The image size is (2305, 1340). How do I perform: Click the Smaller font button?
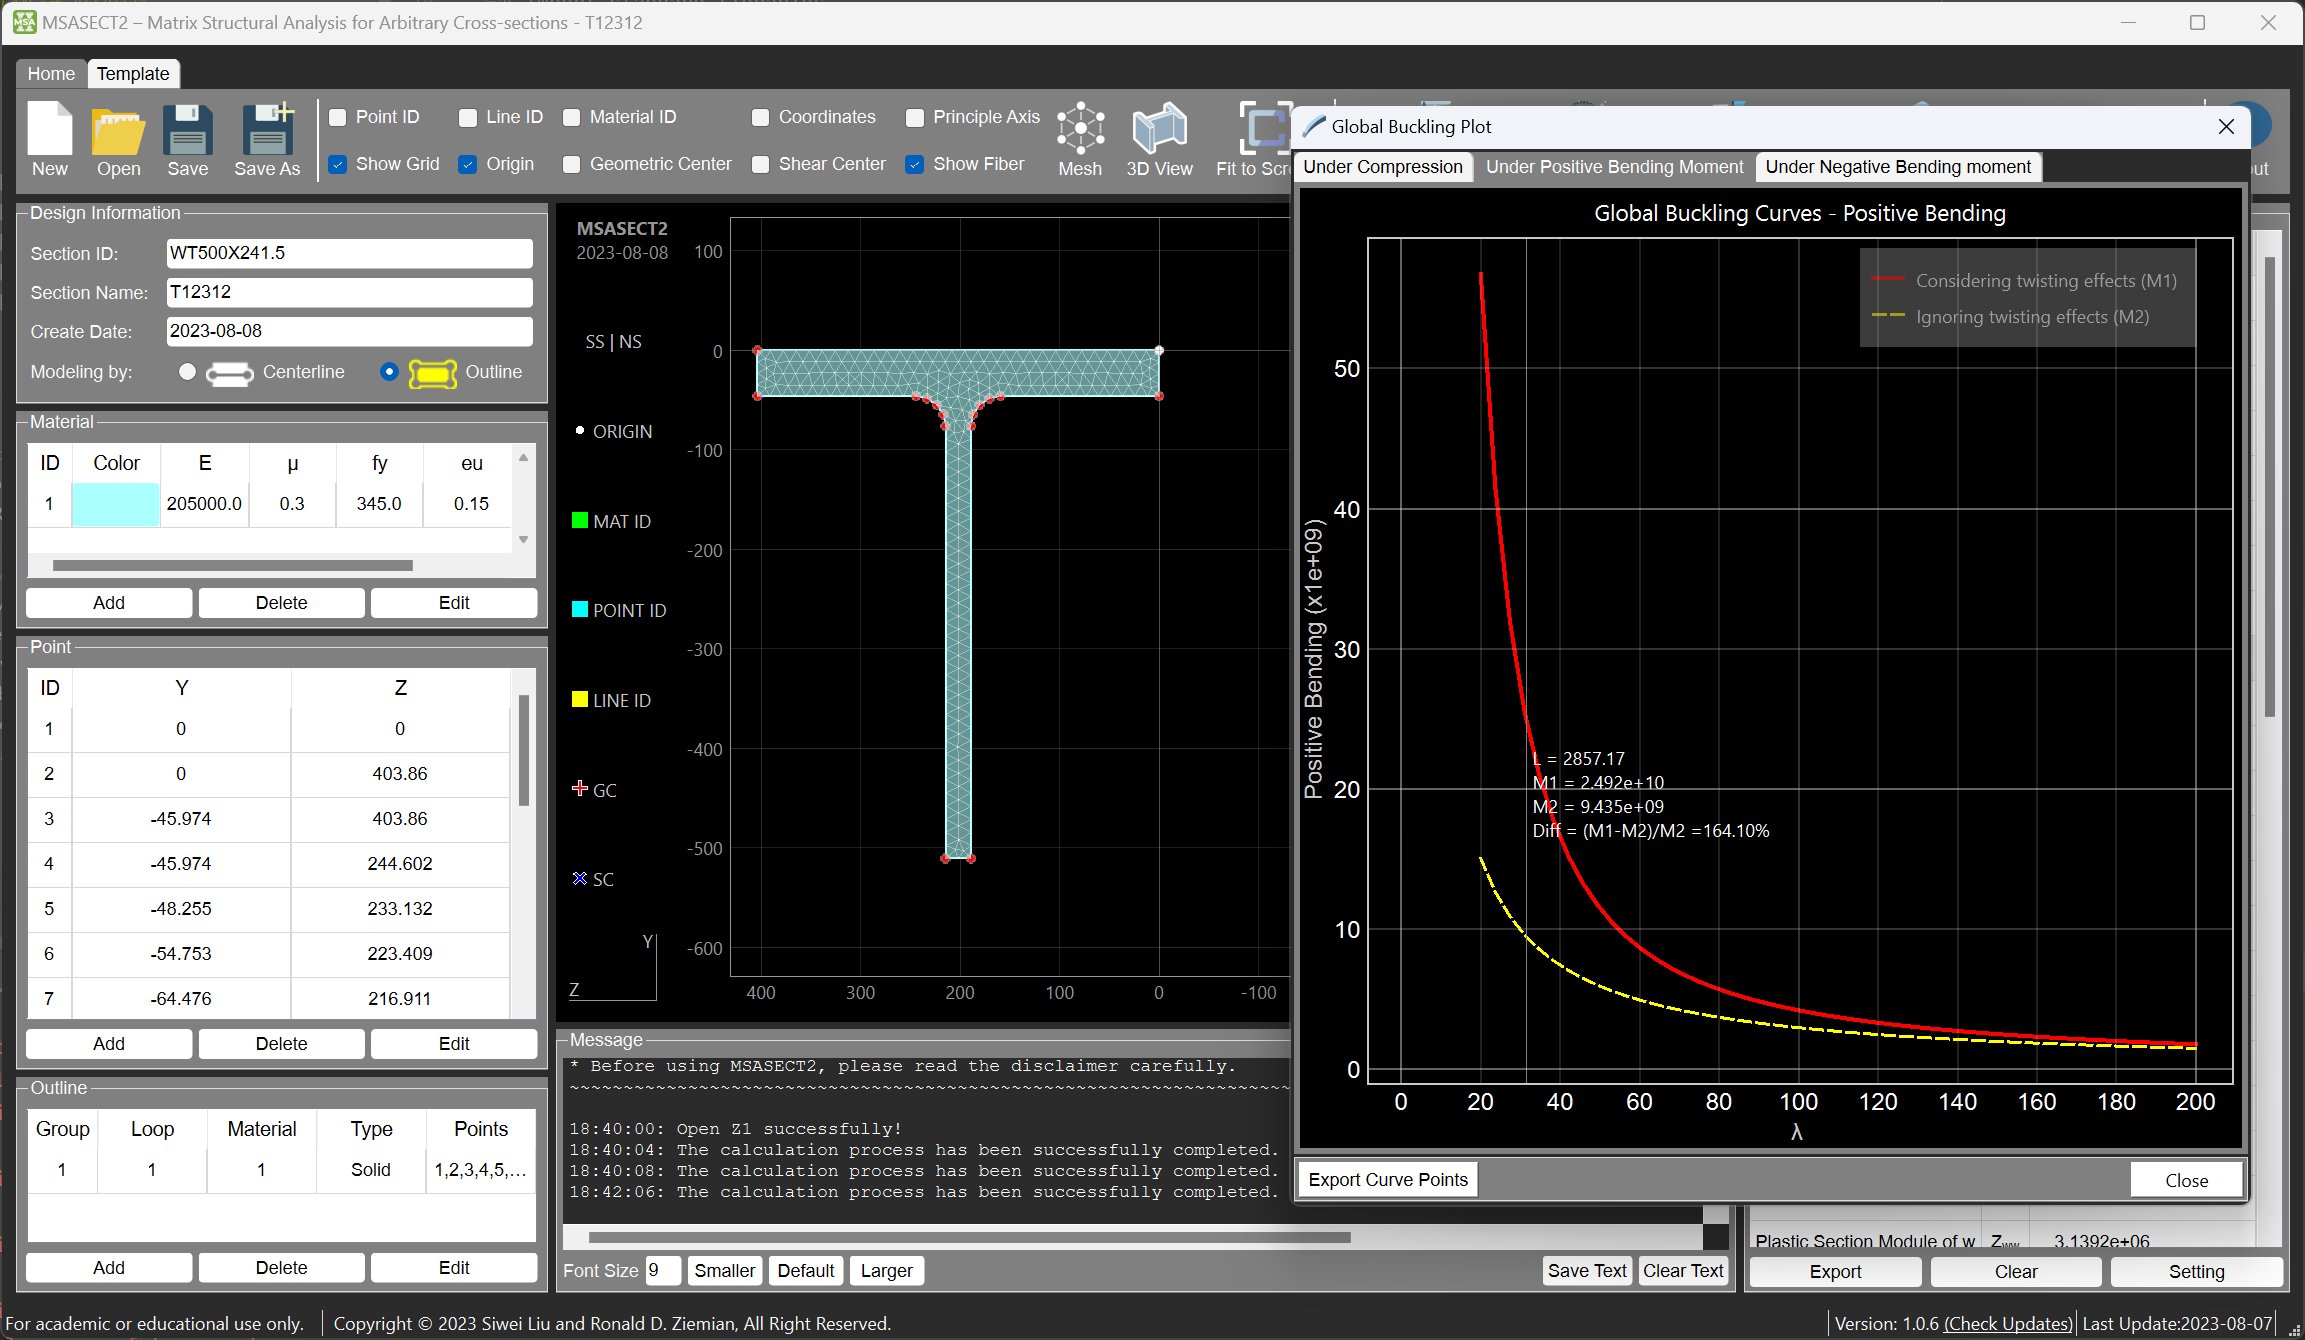point(725,1270)
